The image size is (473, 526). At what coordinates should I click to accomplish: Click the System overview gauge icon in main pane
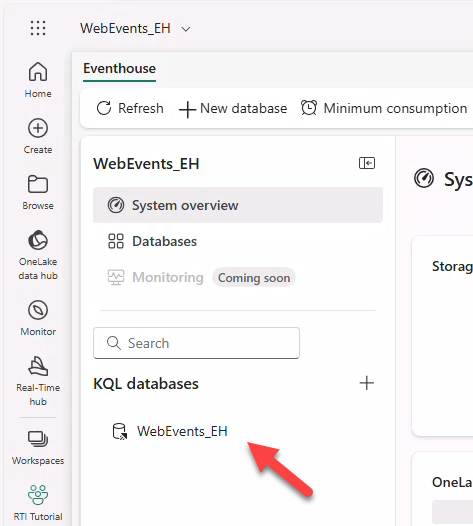pos(424,178)
